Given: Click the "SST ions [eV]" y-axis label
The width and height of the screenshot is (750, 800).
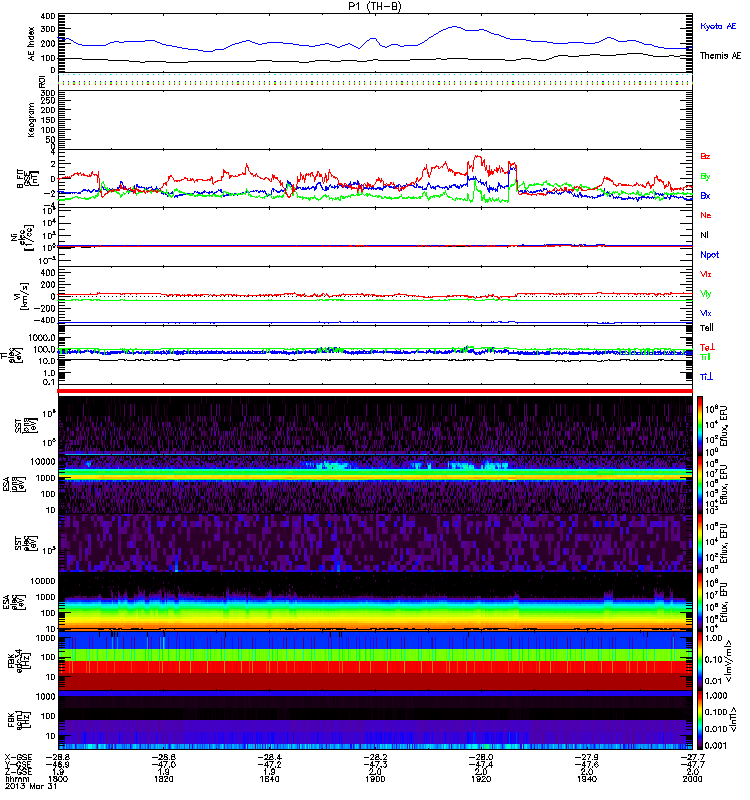Looking at the screenshot, I should pos(26,424).
